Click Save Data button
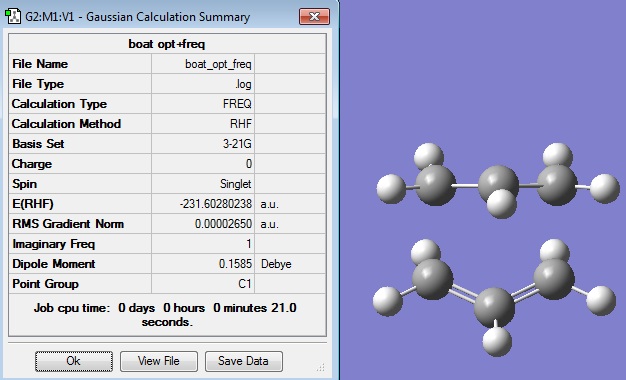626x380 pixels. pos(244,361)
